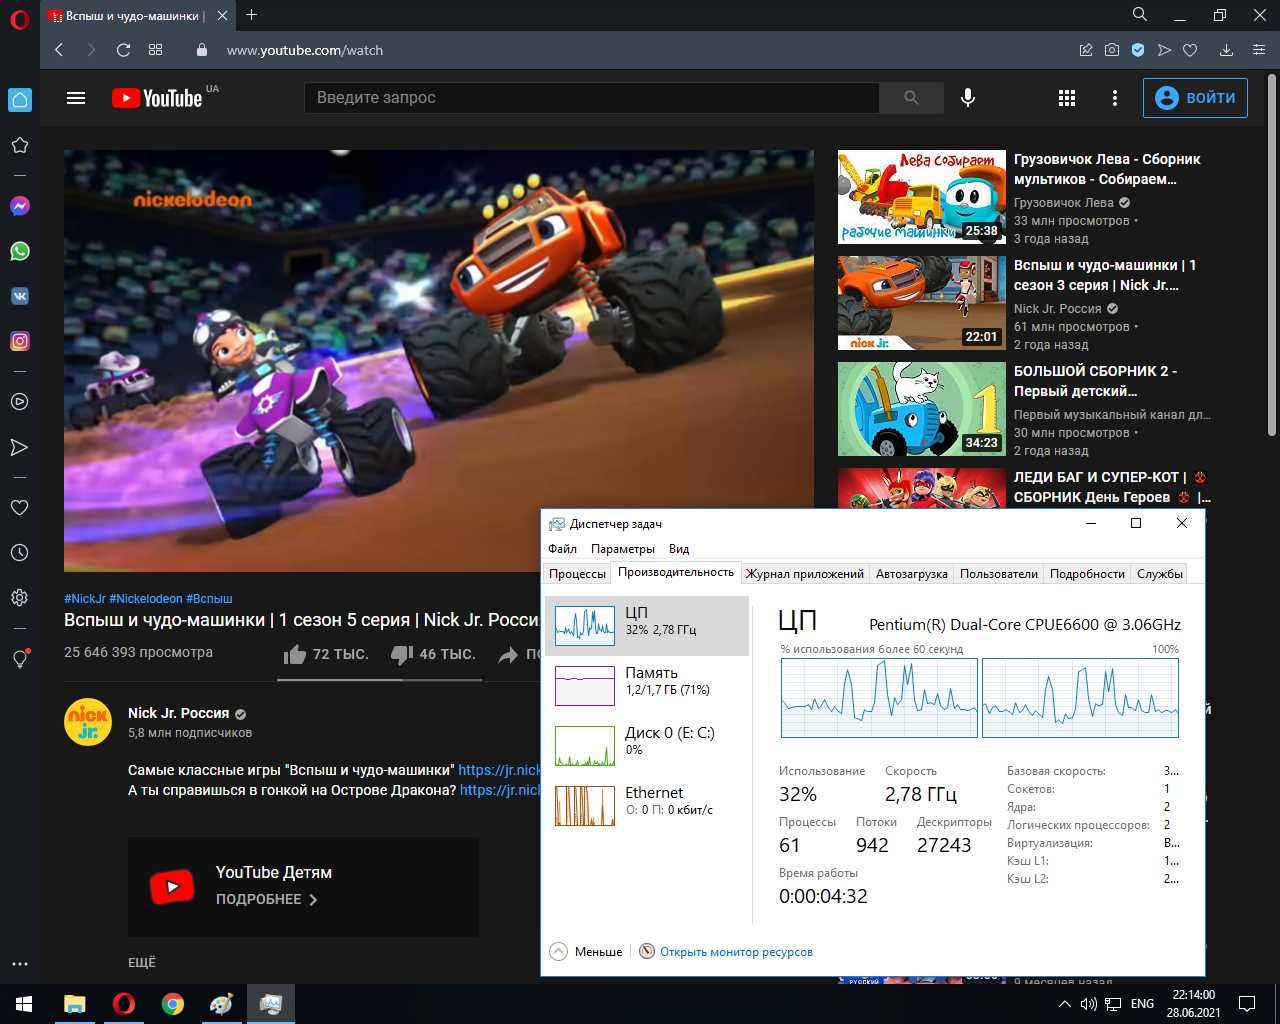Open Instagram in Opera sidebar
This screenshot has width=1280, height=1024.
point(19,341)
